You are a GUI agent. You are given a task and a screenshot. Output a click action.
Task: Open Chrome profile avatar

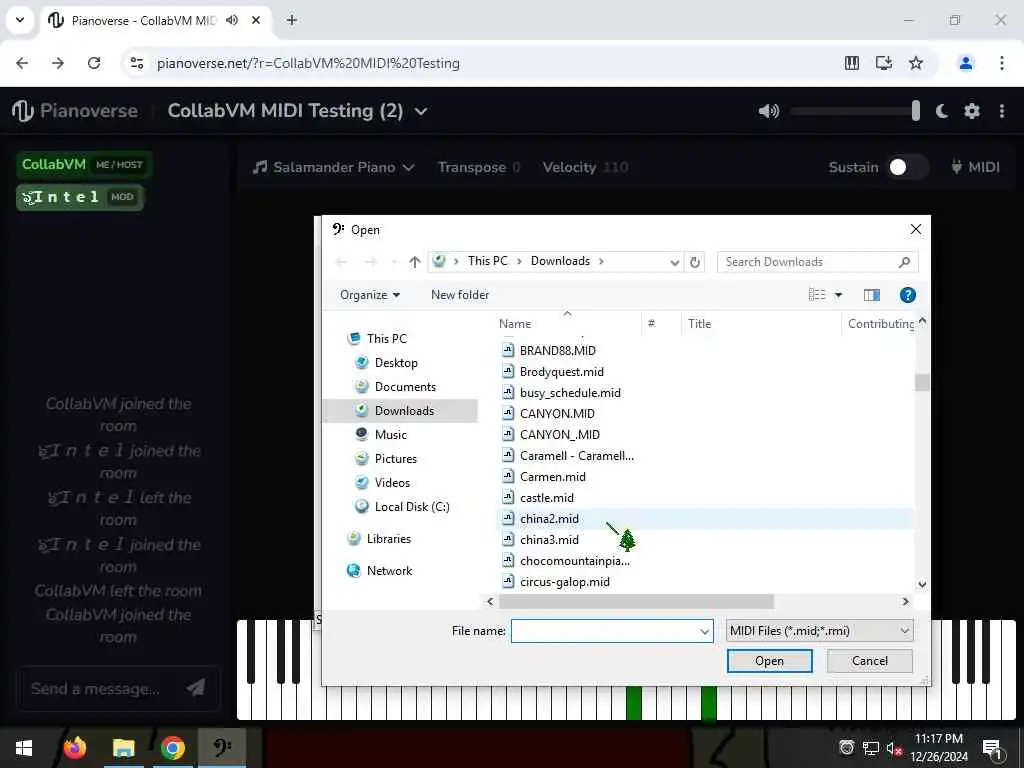click(965, 63)
